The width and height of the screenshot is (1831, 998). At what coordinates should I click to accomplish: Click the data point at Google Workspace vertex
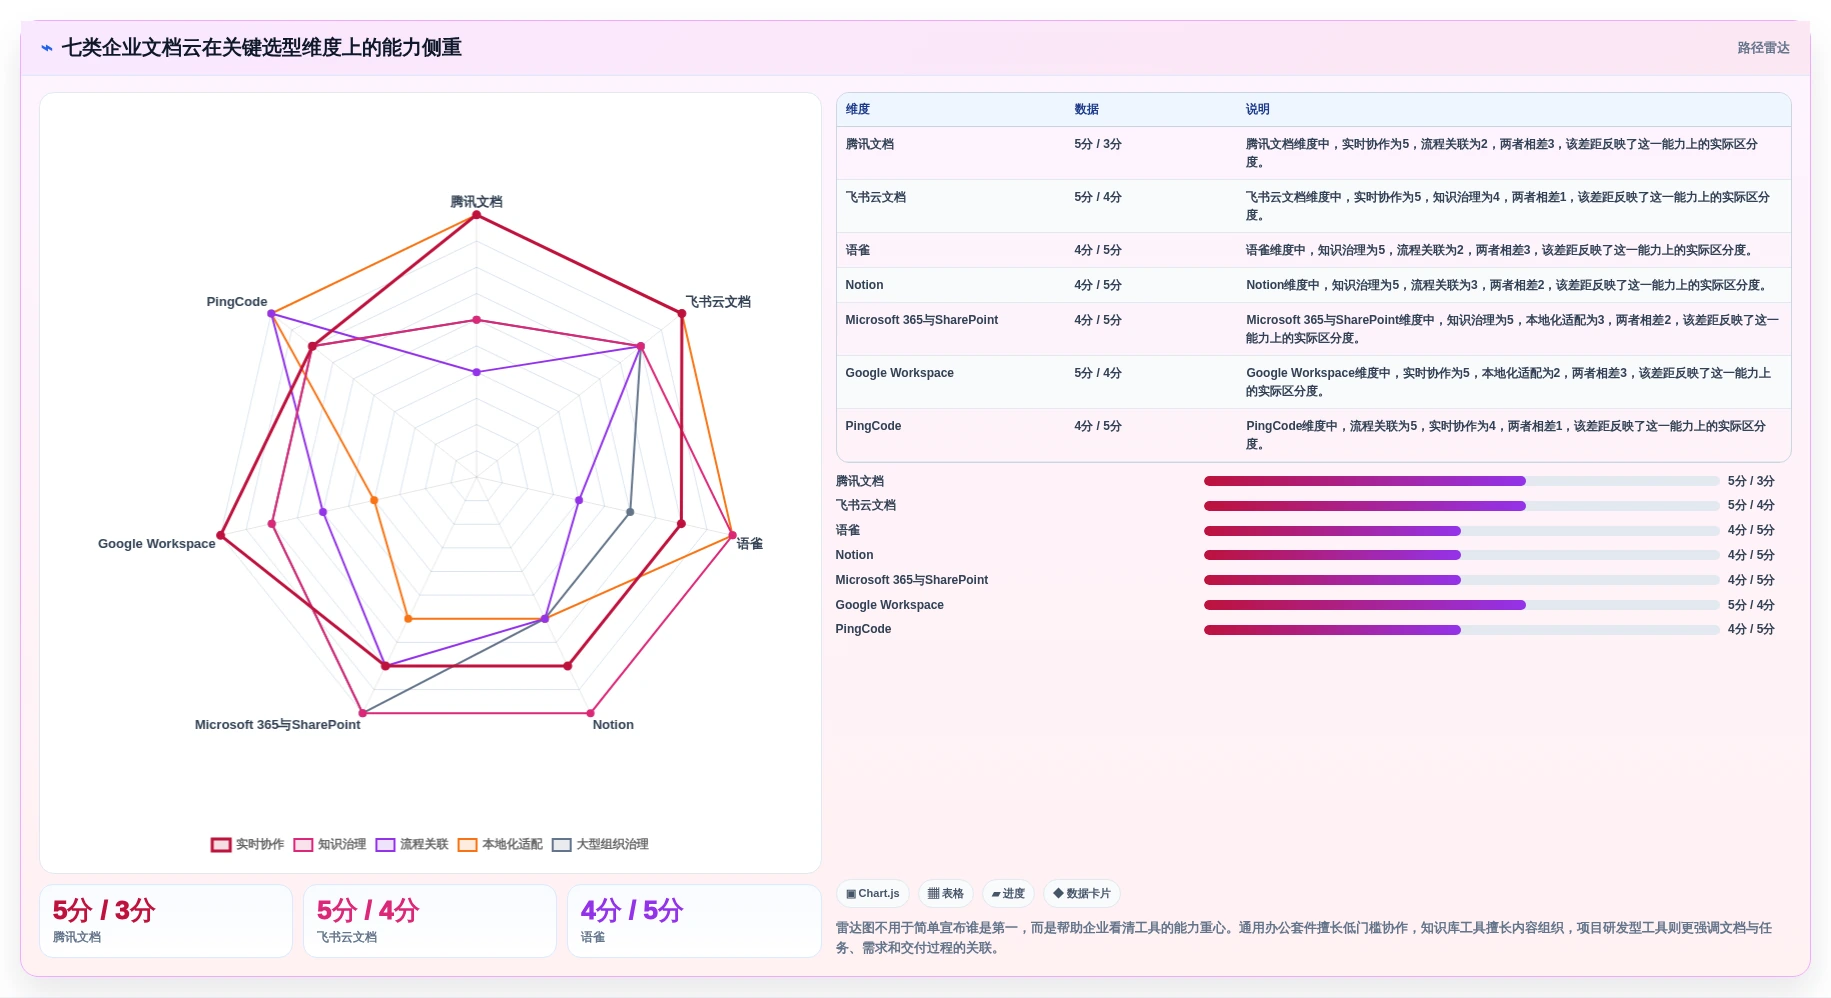221,536
